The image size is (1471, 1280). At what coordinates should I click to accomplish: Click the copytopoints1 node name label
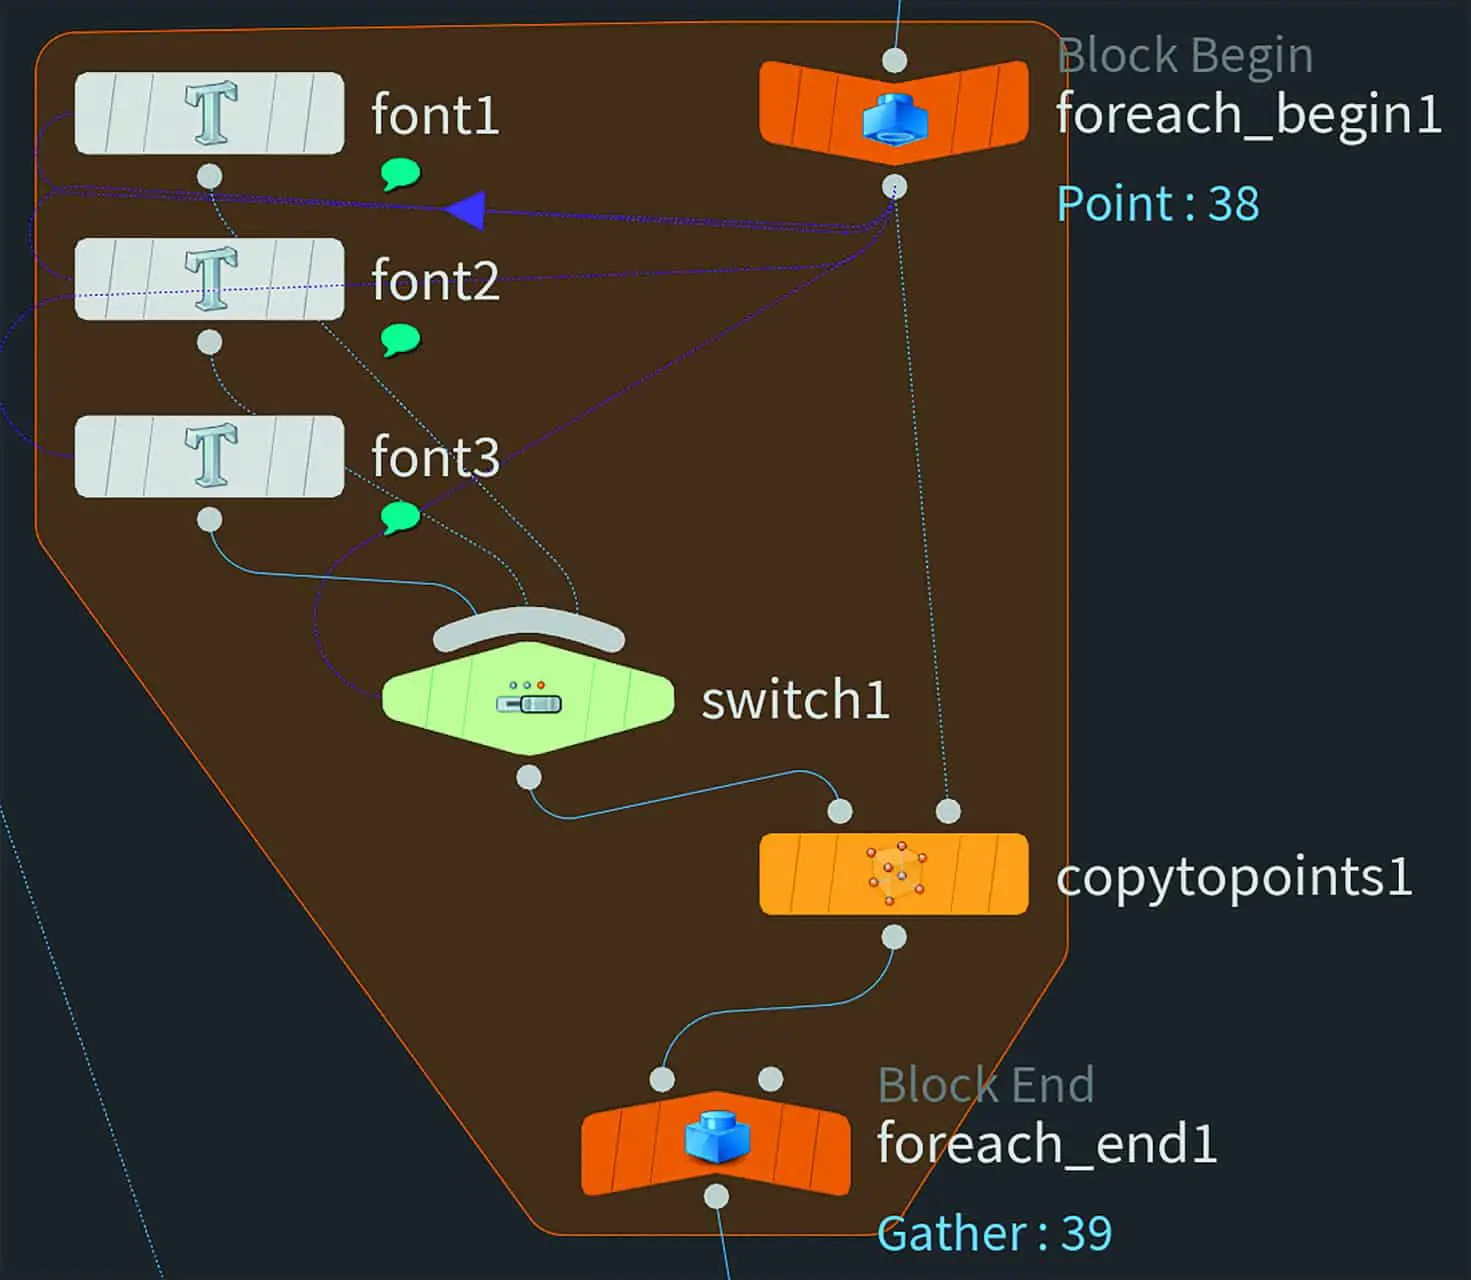tap(1234, 877)
